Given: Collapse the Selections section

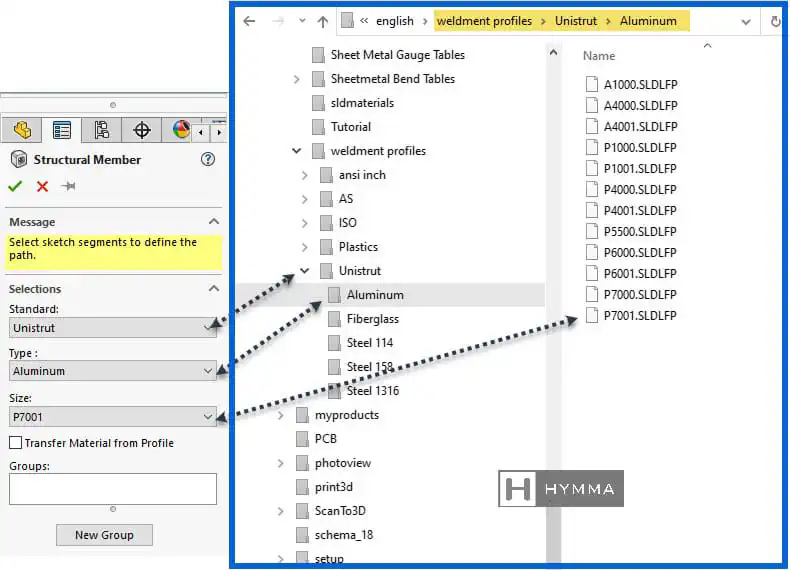Looking at the screenshot, I should point(214,288).
